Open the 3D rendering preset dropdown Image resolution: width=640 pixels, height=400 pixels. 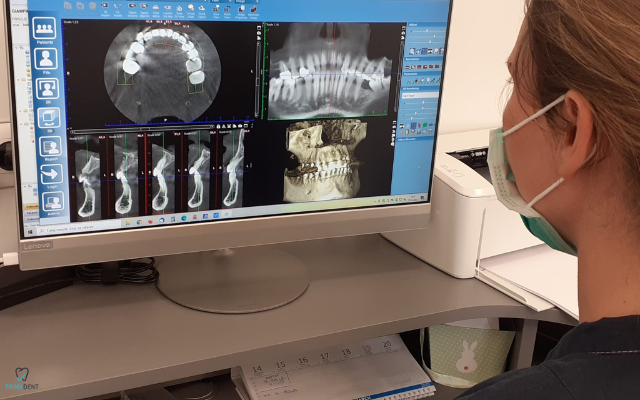coord(420,96)
